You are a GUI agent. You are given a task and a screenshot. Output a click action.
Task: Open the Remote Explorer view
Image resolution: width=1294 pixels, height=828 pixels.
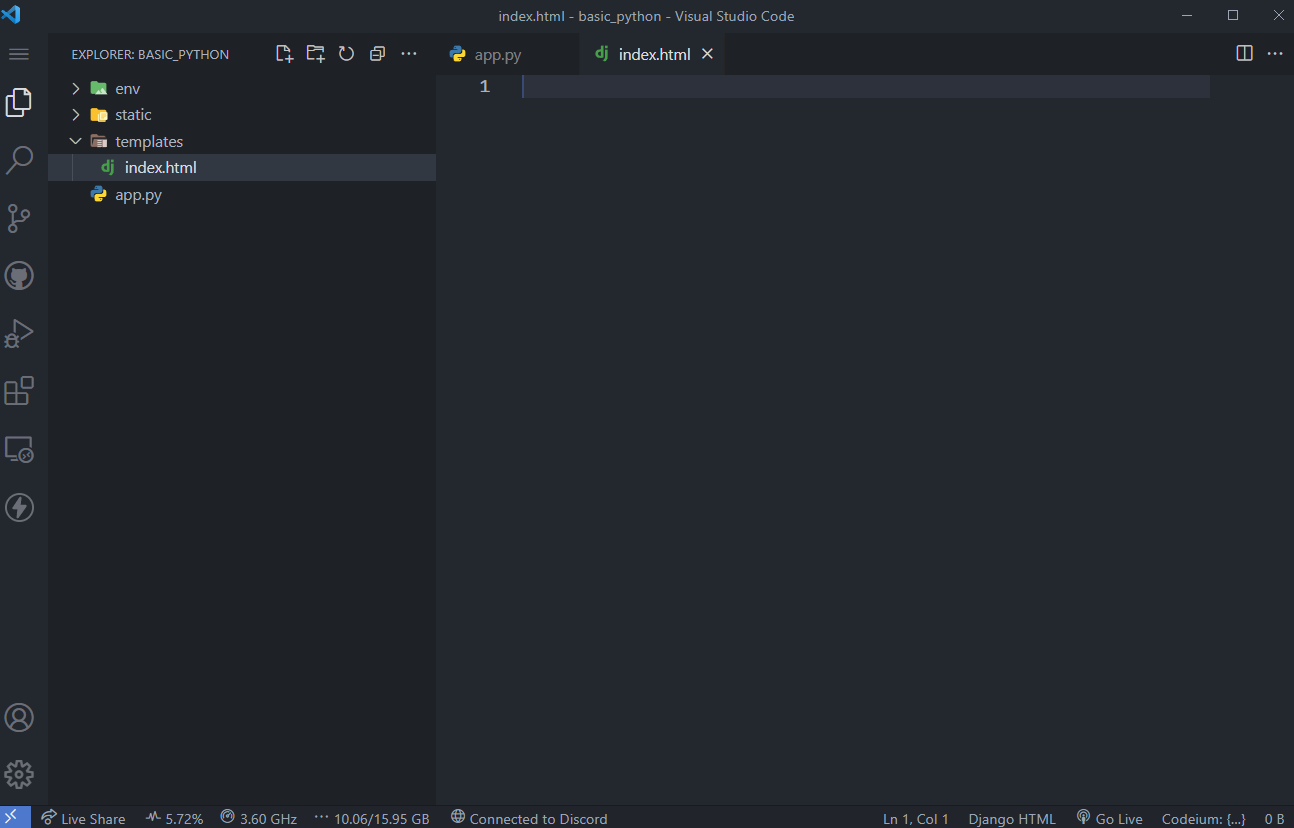coord(19,450)
